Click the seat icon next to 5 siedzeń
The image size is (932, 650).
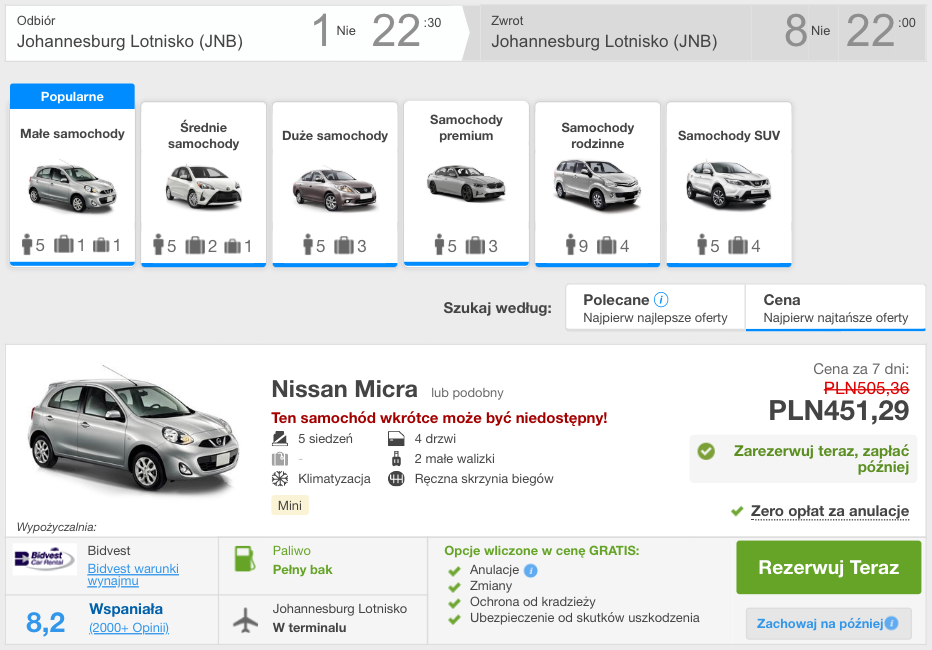pos(279,439)
